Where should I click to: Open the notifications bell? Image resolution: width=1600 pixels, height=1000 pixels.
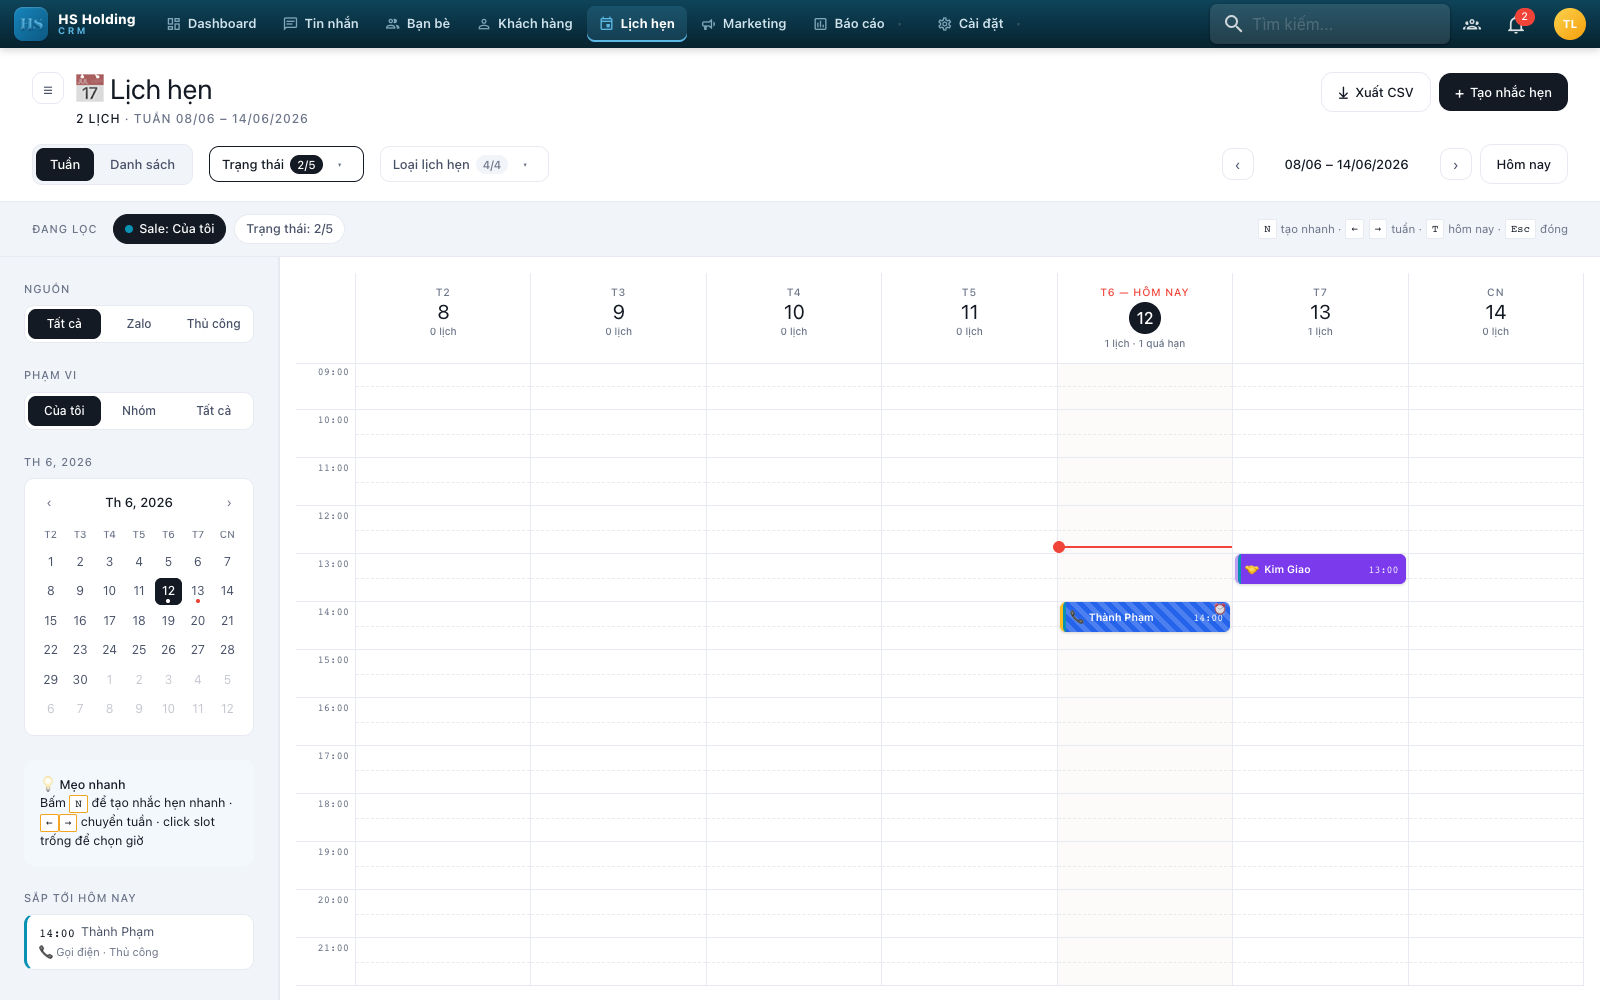[x=1516, y=24]
